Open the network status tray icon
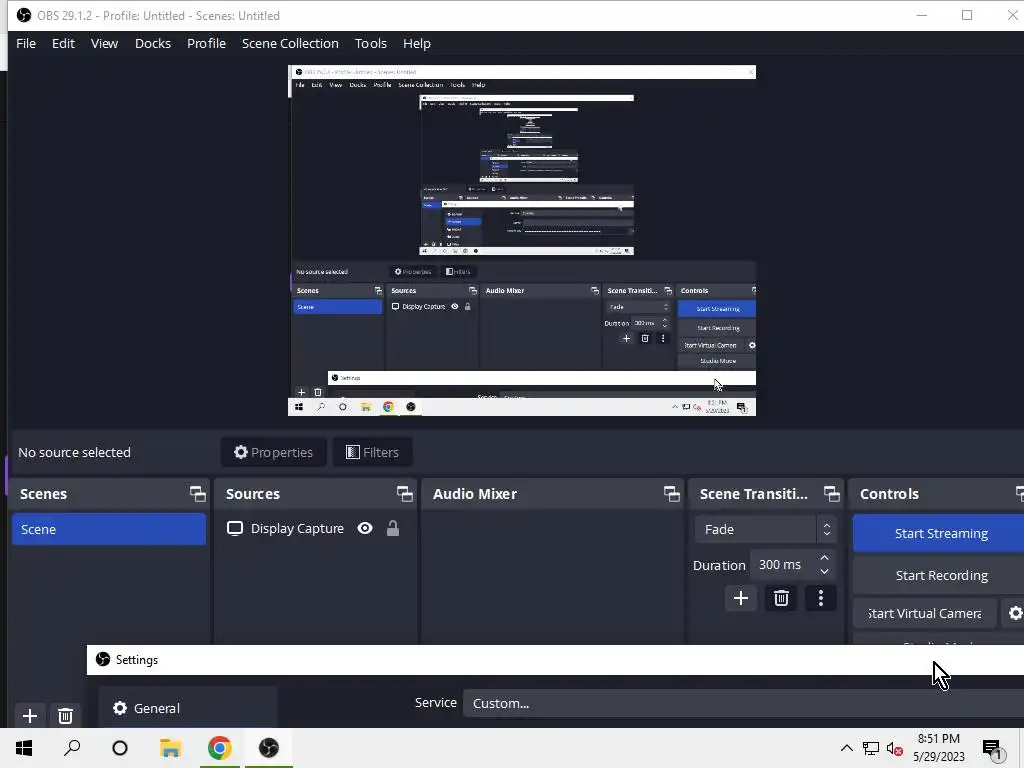This screenshot has height=768, width=1024. 871,748
